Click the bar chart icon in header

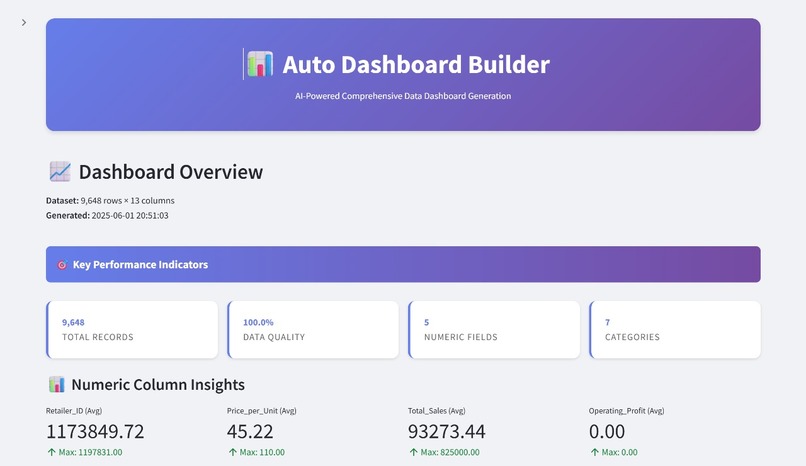(x=260, y=64)
